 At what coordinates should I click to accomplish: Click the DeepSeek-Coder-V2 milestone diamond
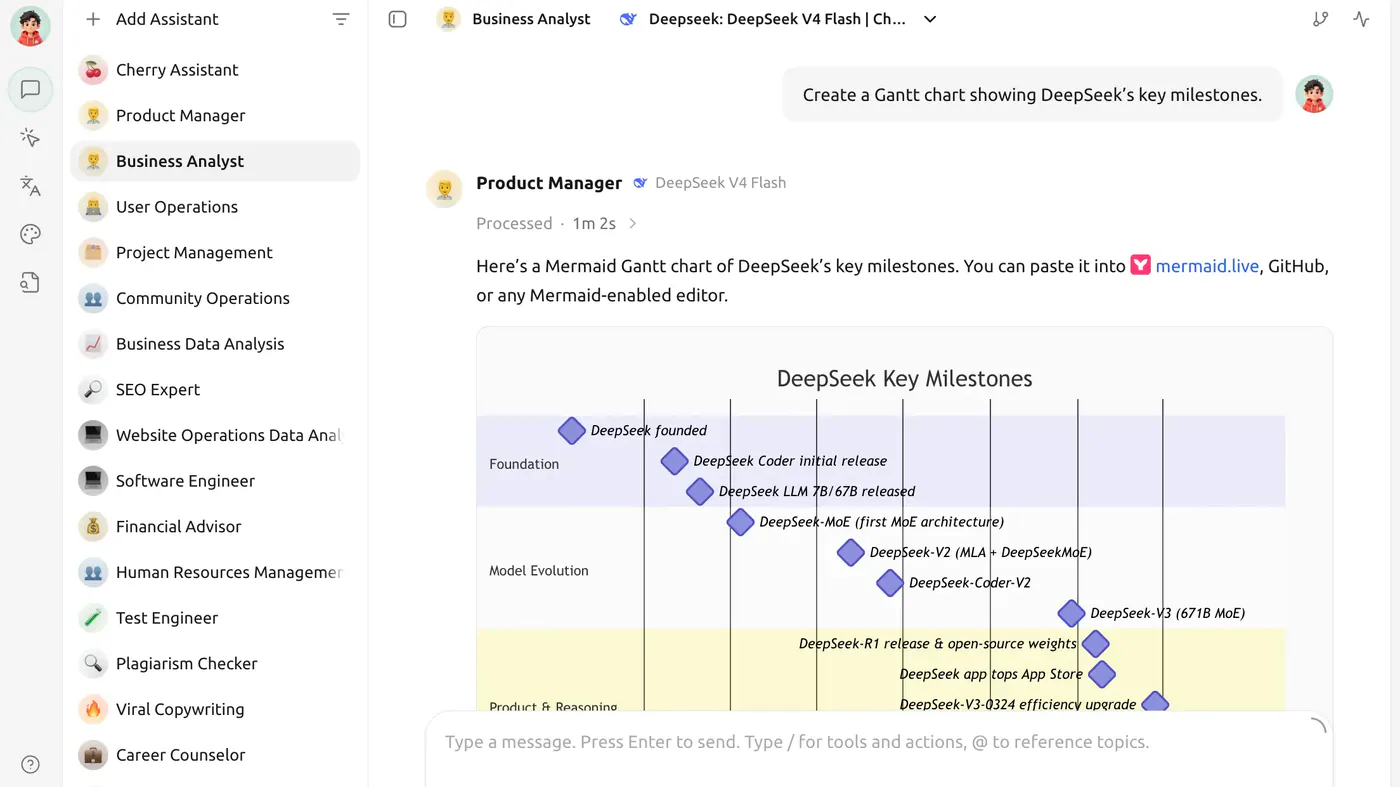tap(890, 583)
